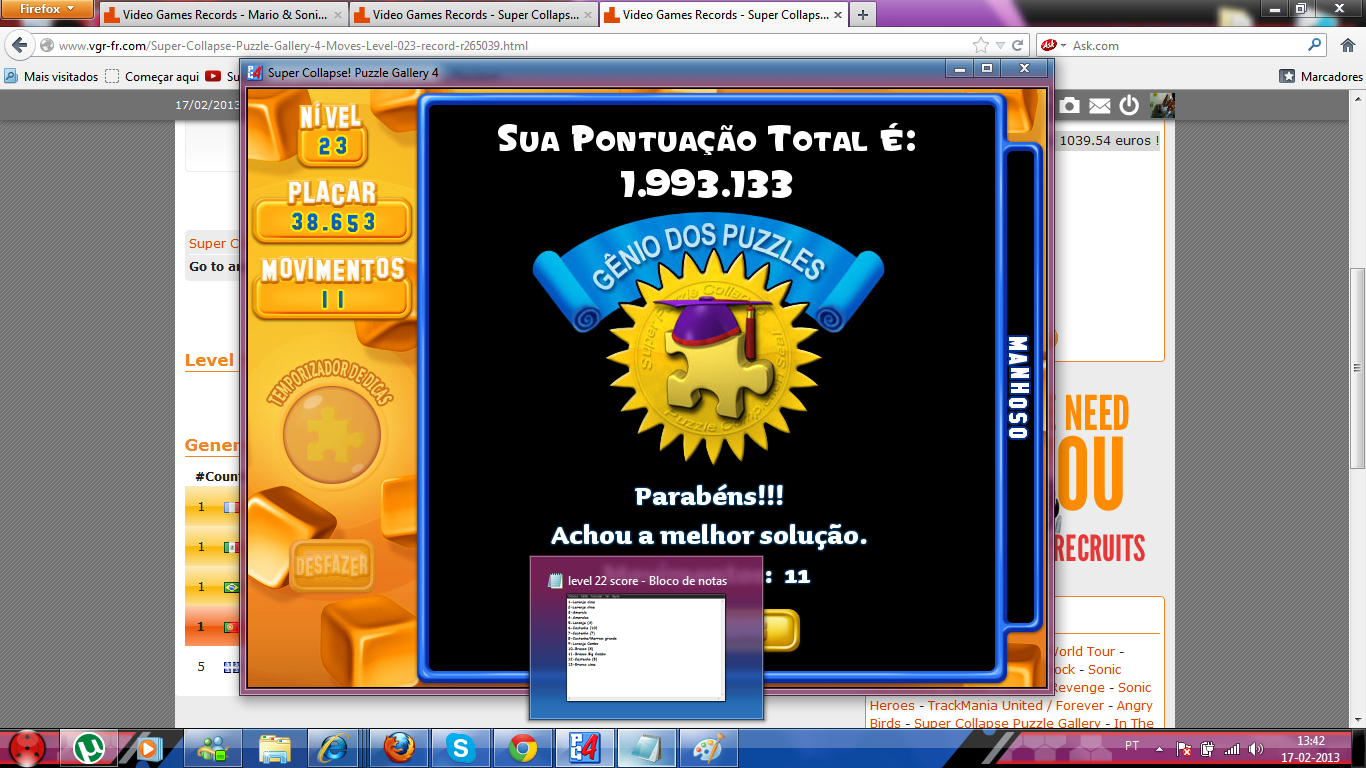Click the camera icon on the website header
Screen dimensions: 1366x768
tap(1069, 105)
